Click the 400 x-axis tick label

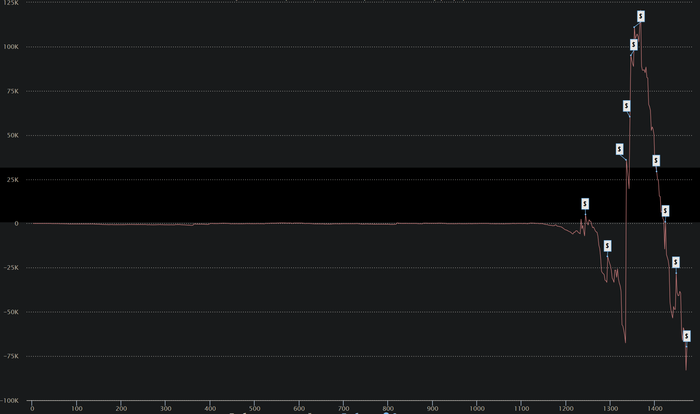coord(210,408)
